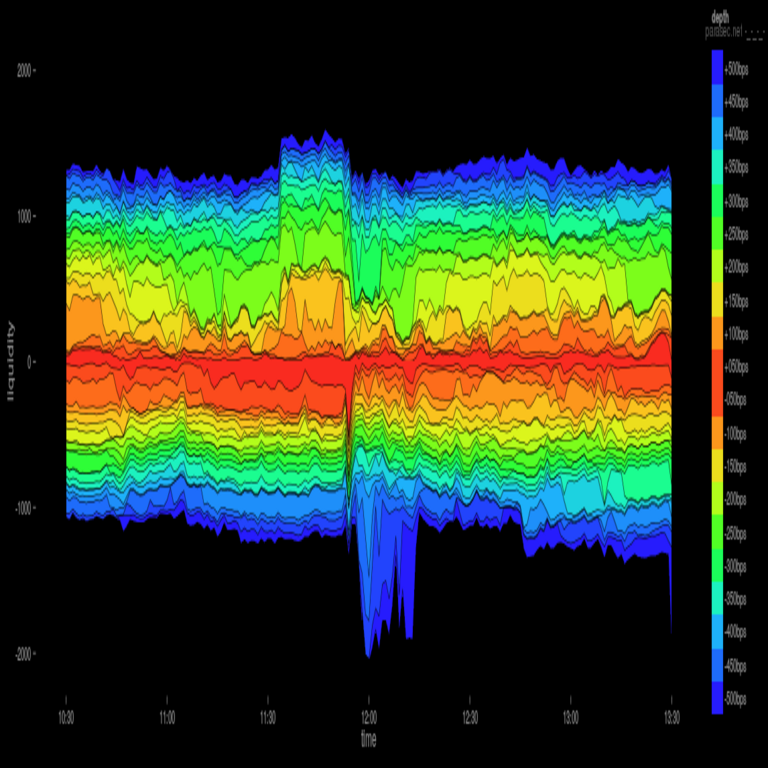The height and width of the screenshot is (768, 768).
Task: Open the parasec.net watermark link
Action: (x=725, y=32)
